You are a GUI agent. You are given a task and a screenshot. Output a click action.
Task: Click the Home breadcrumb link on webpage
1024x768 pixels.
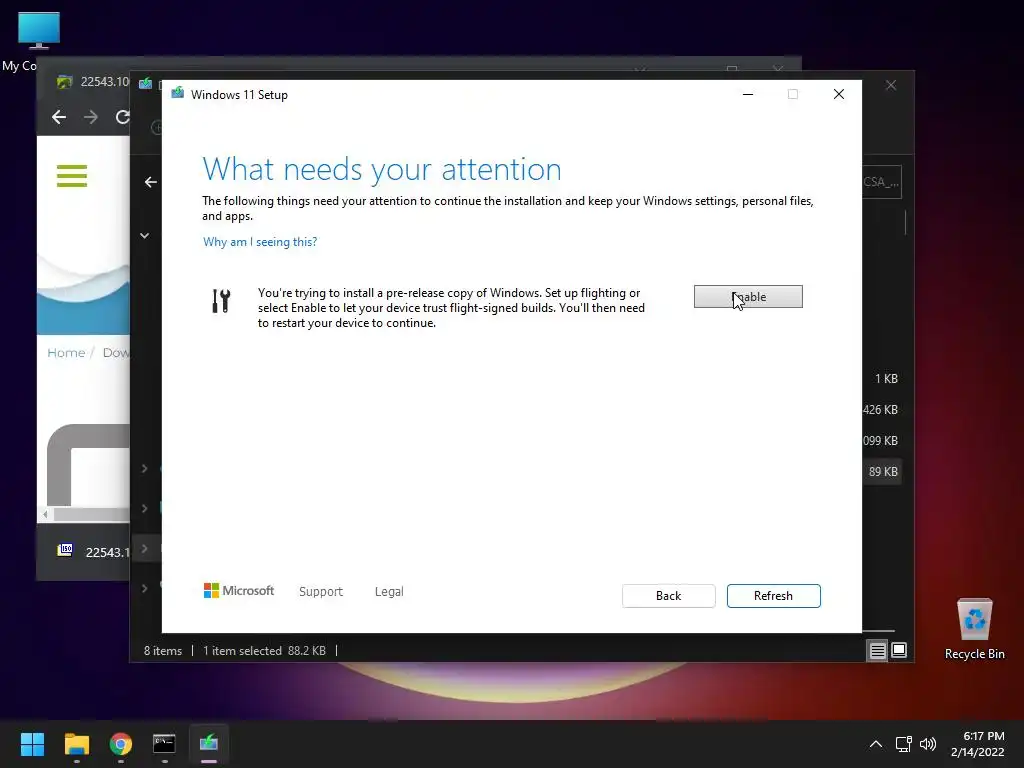point(66,353)
